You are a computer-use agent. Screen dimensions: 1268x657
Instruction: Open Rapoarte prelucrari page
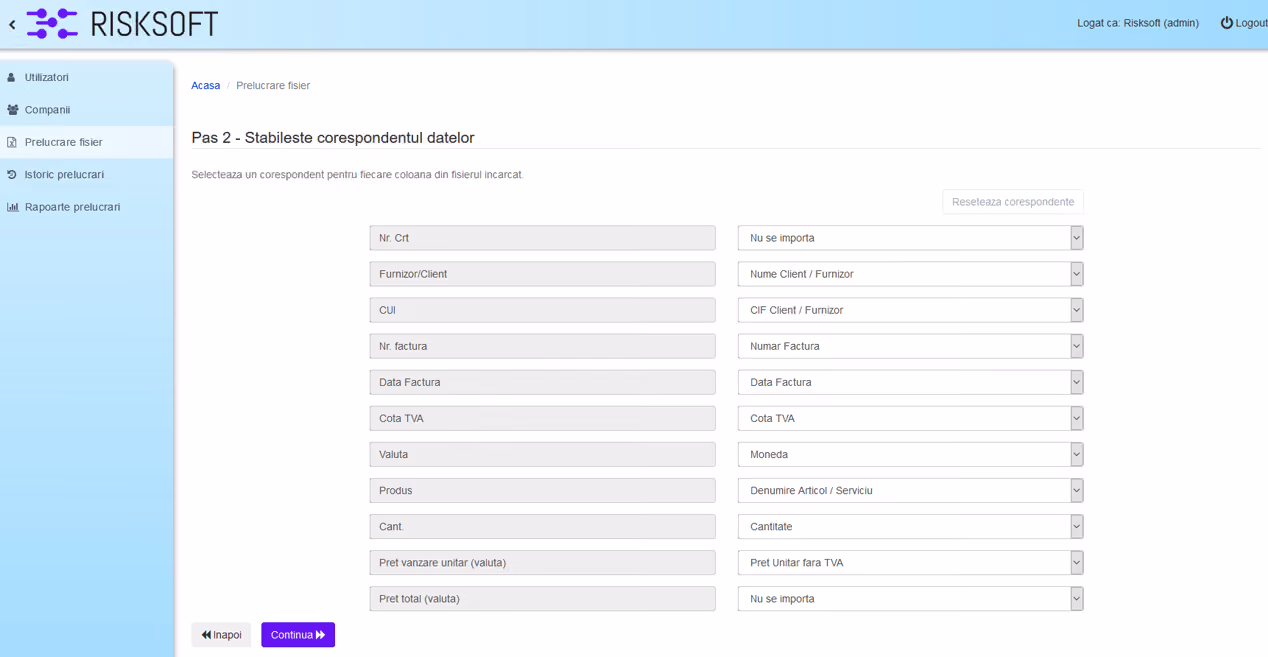point(87,207)
